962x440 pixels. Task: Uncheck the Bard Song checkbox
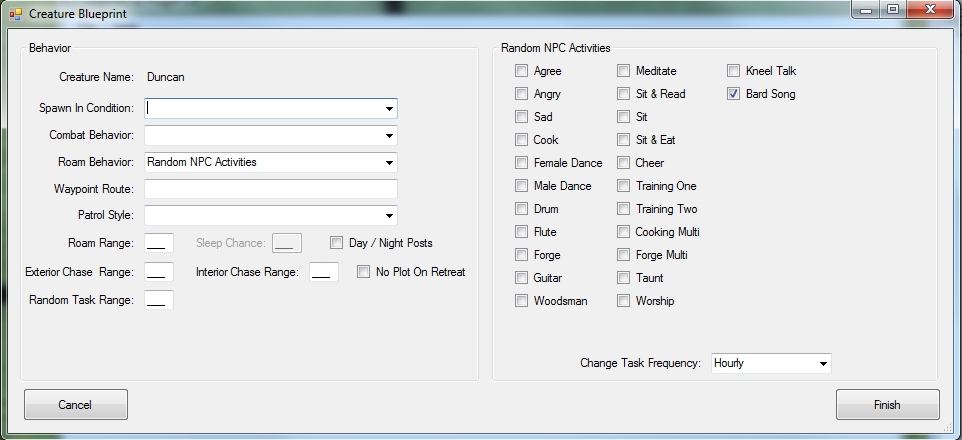coord(734,94)
